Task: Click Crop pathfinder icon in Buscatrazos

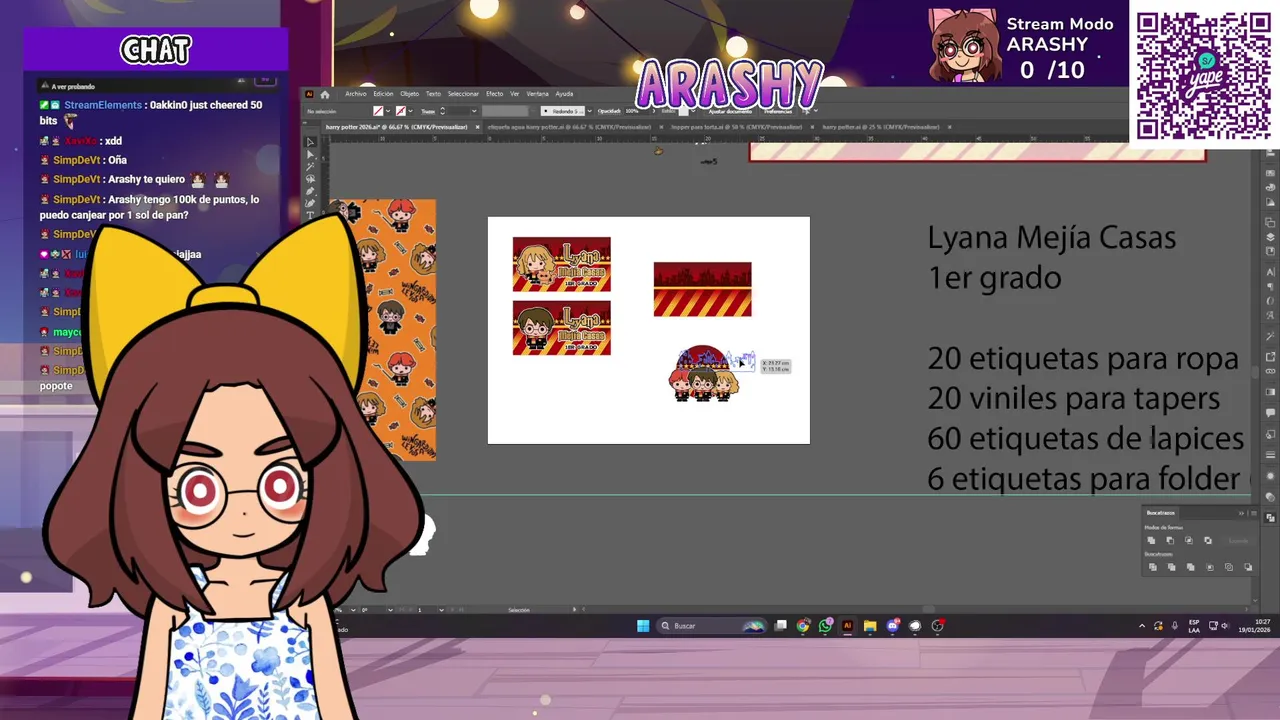Action: [x=1210, y=567]
